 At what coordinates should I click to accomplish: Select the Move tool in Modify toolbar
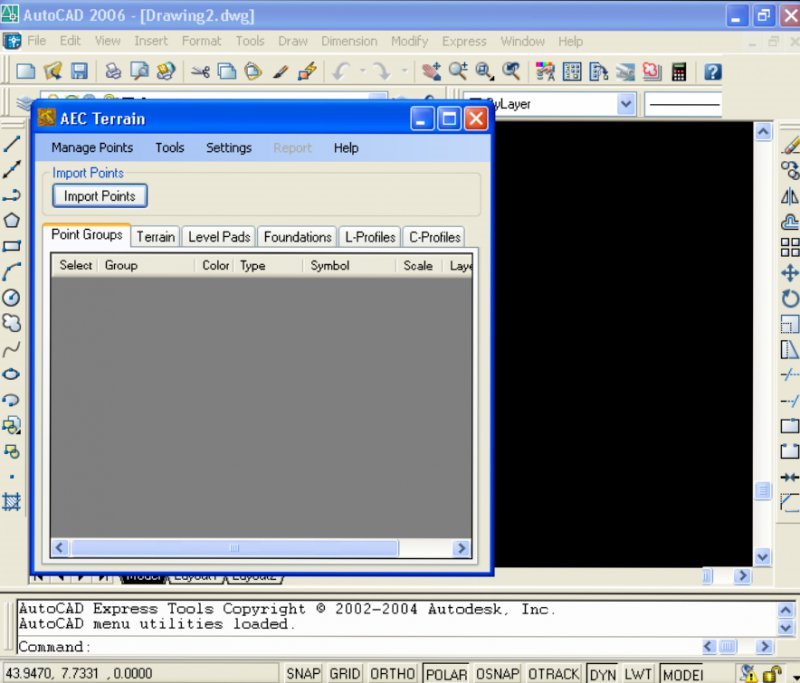tap(790, 273)
